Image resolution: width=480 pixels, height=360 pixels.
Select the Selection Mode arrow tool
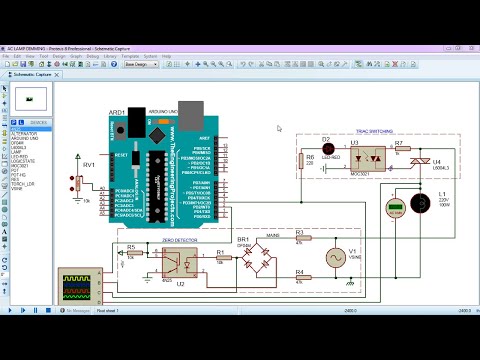click(x=4, y=88)
